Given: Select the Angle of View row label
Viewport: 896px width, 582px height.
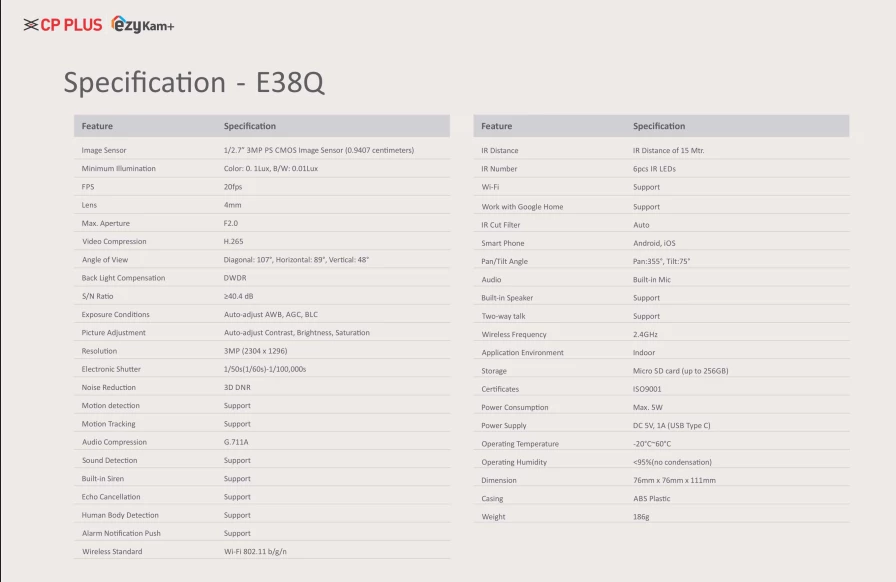Looking at the screenshot, I should 105,260.
